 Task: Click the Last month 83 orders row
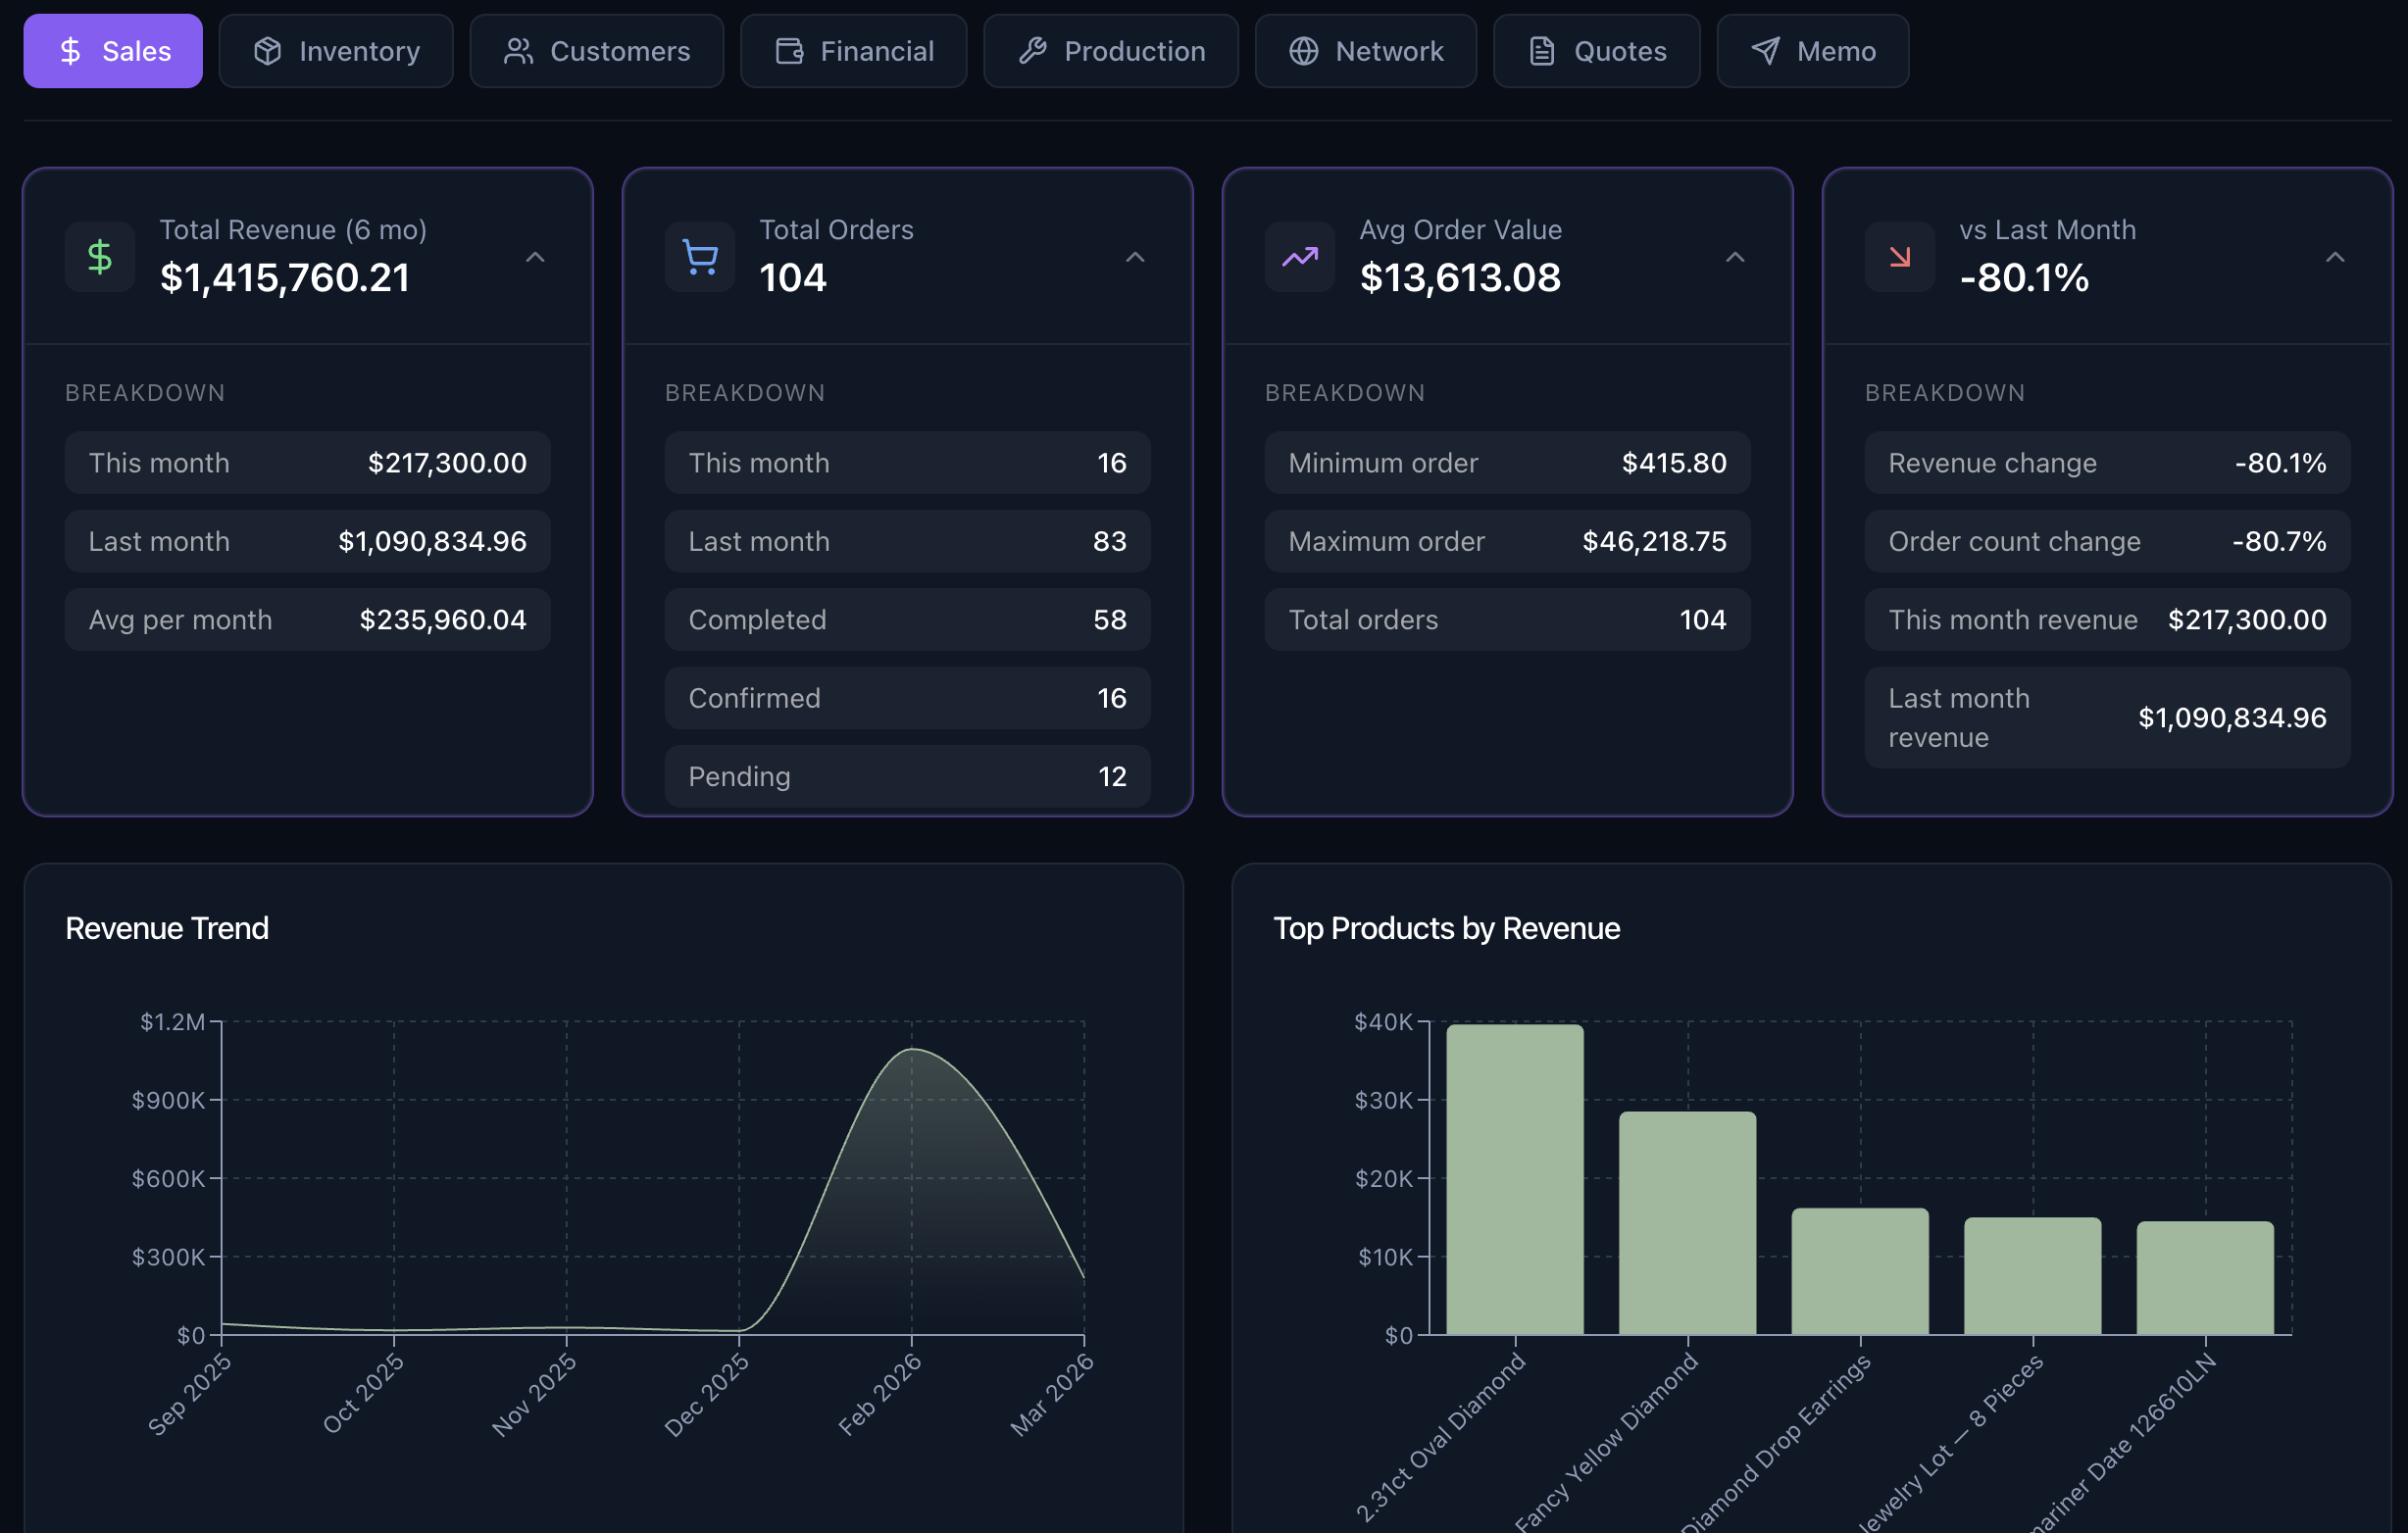(908, 541)
